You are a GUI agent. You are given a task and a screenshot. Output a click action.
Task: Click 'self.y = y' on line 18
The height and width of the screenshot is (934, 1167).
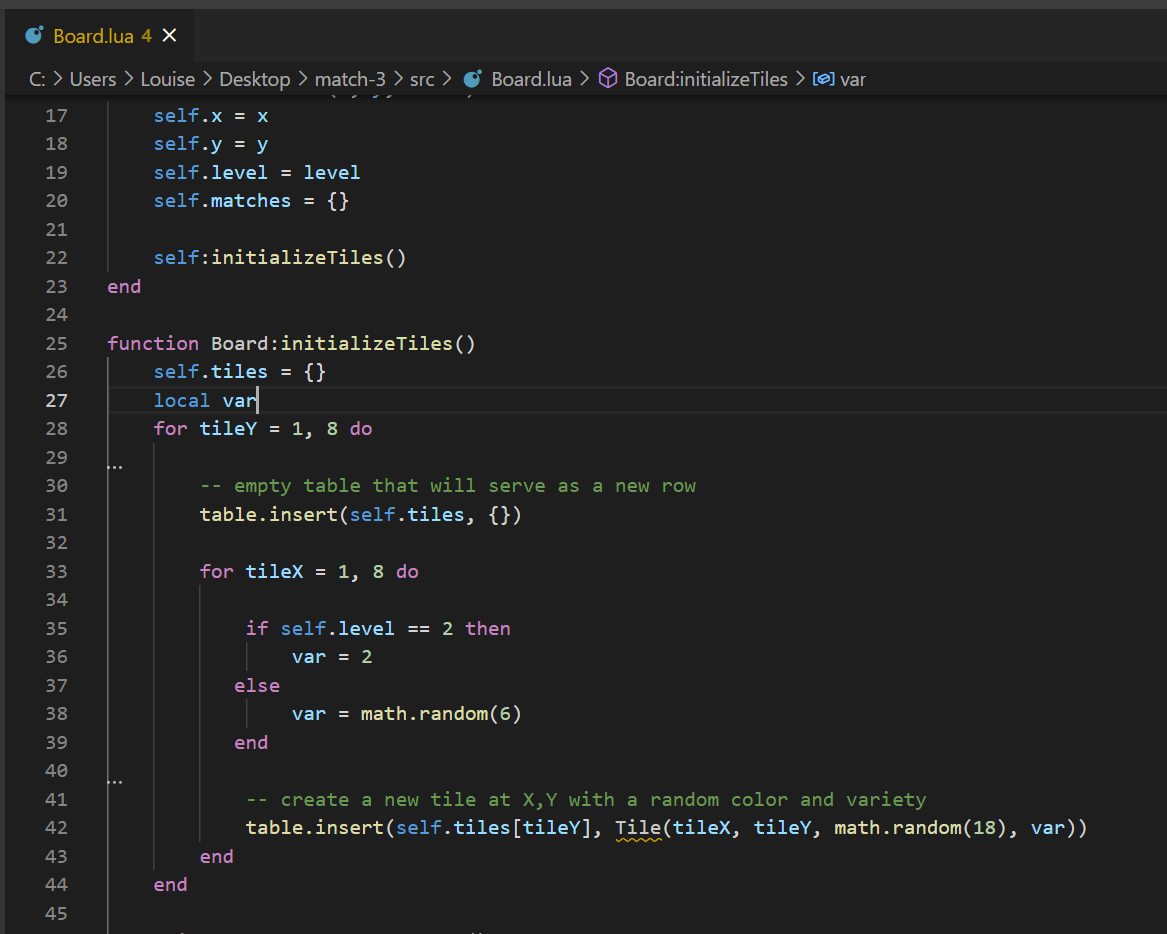[x=211, y=144]
